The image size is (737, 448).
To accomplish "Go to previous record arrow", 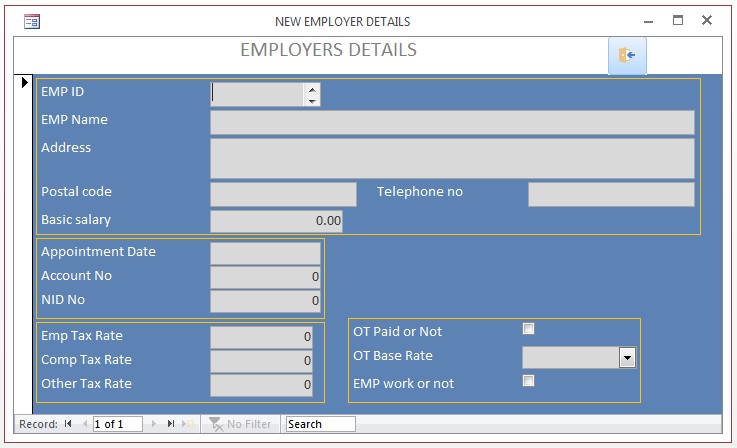I will 85,424.
